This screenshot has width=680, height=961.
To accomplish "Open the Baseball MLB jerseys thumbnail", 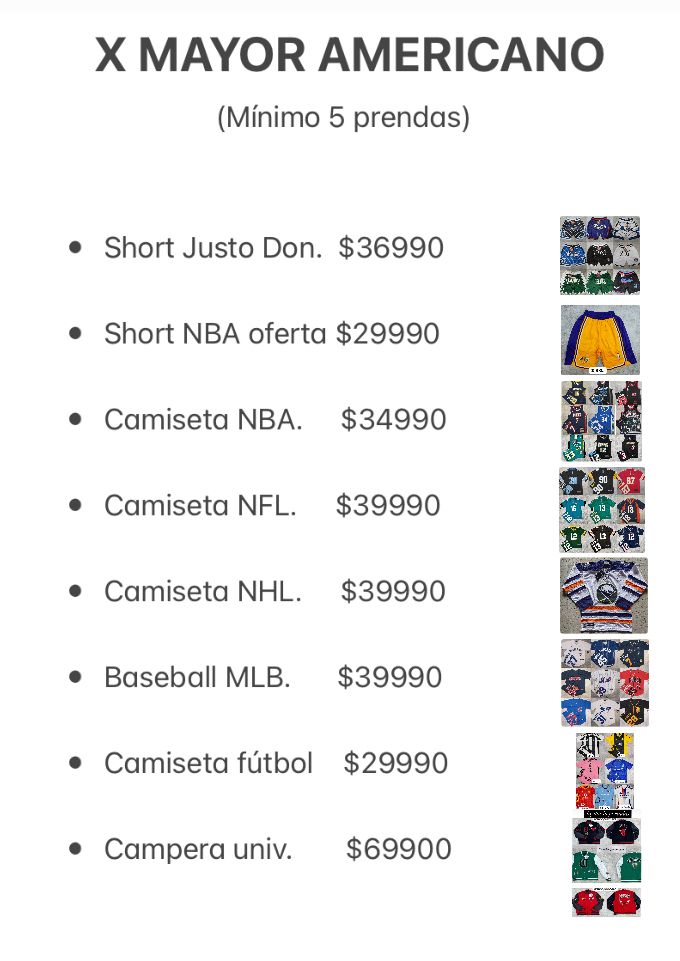I will tap(604, 683).
